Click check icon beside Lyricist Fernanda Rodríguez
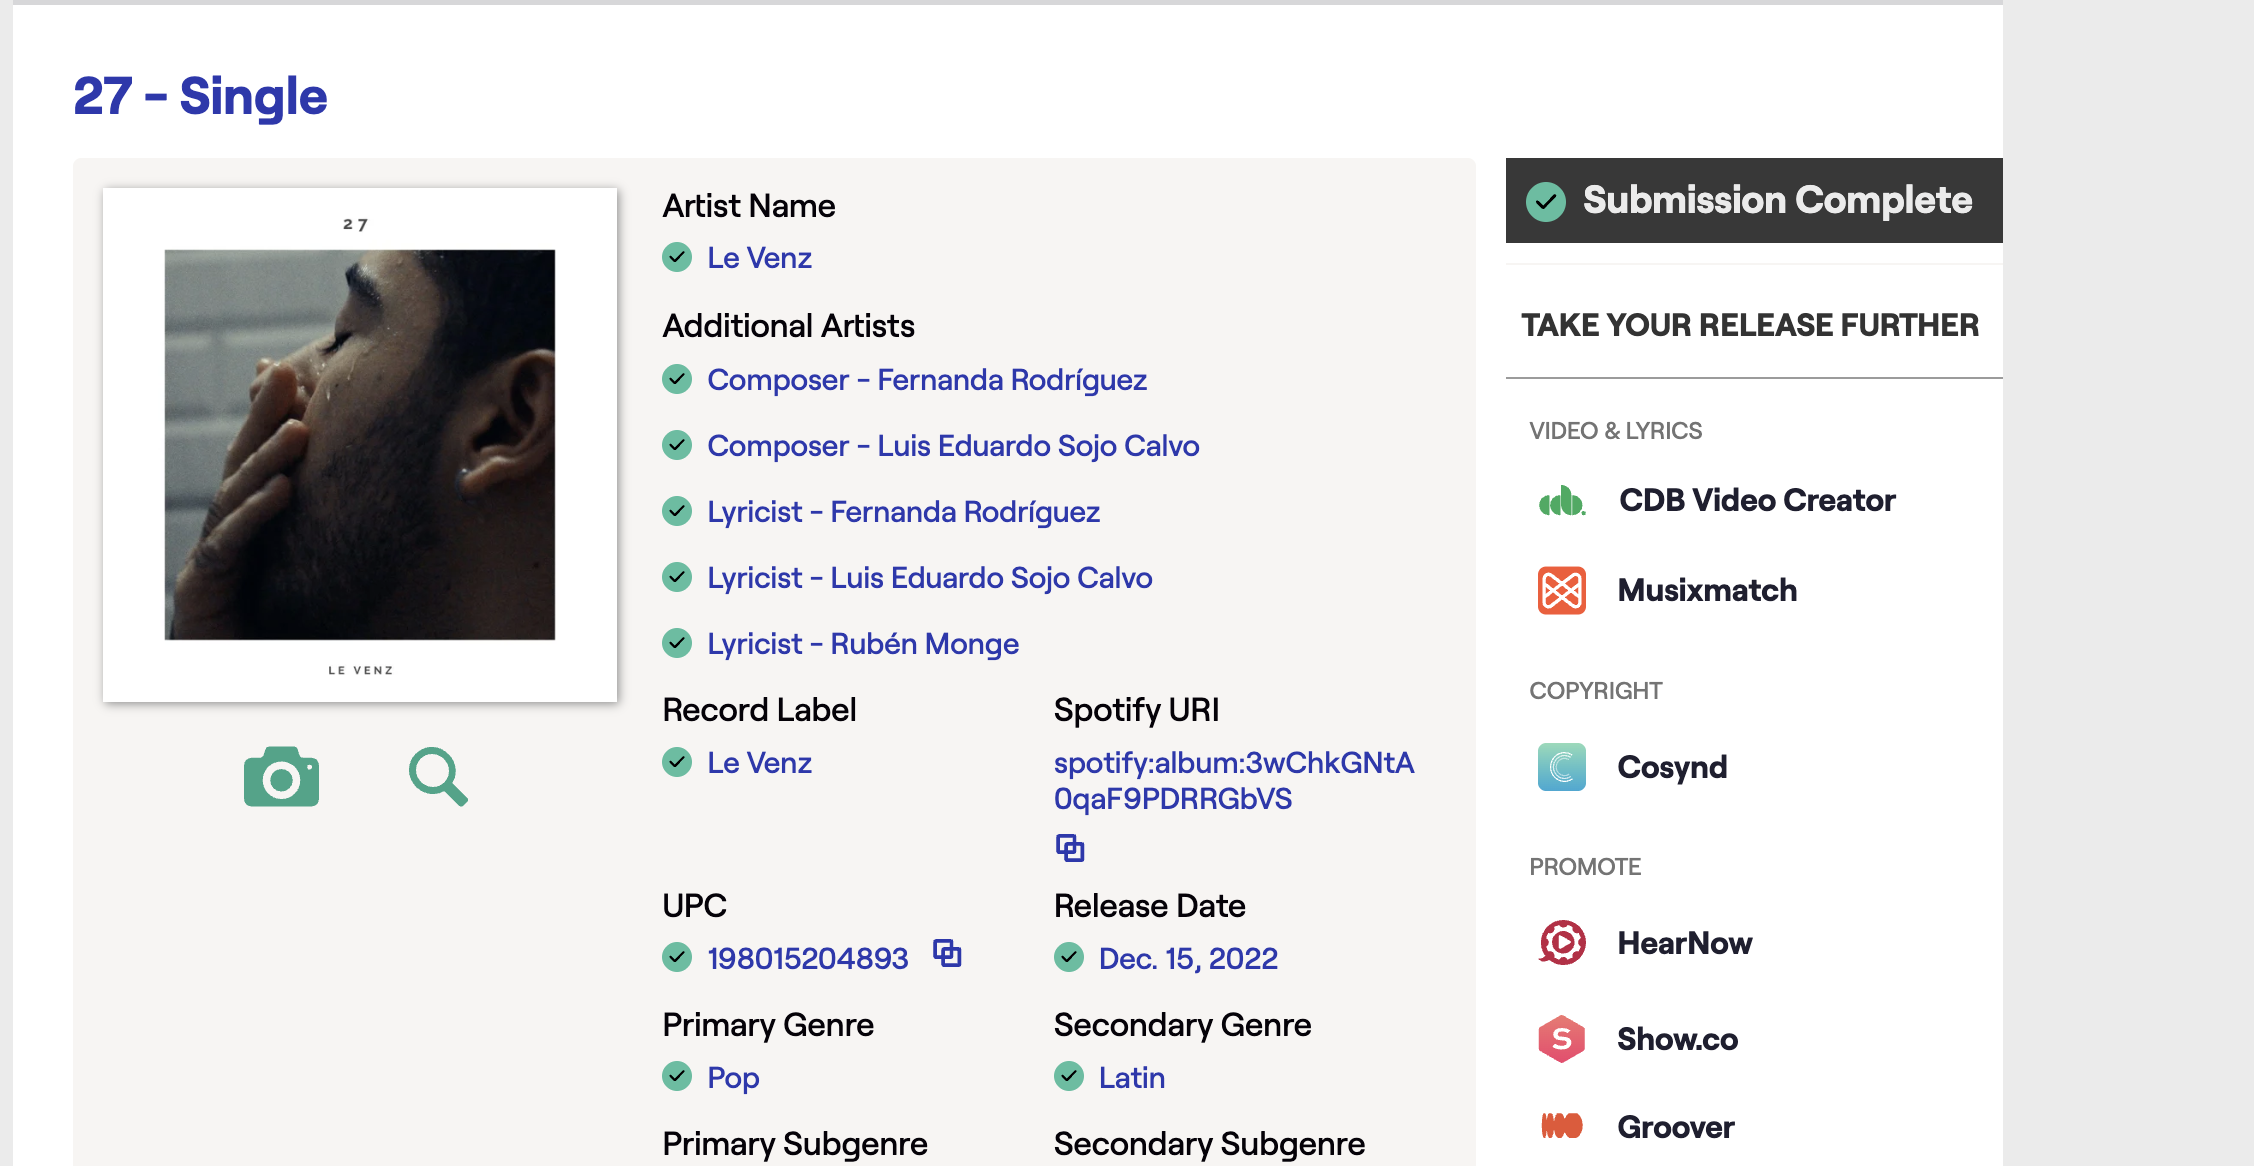The height and width of the screenshot is (1166, 2254). (x=677, y=511)
